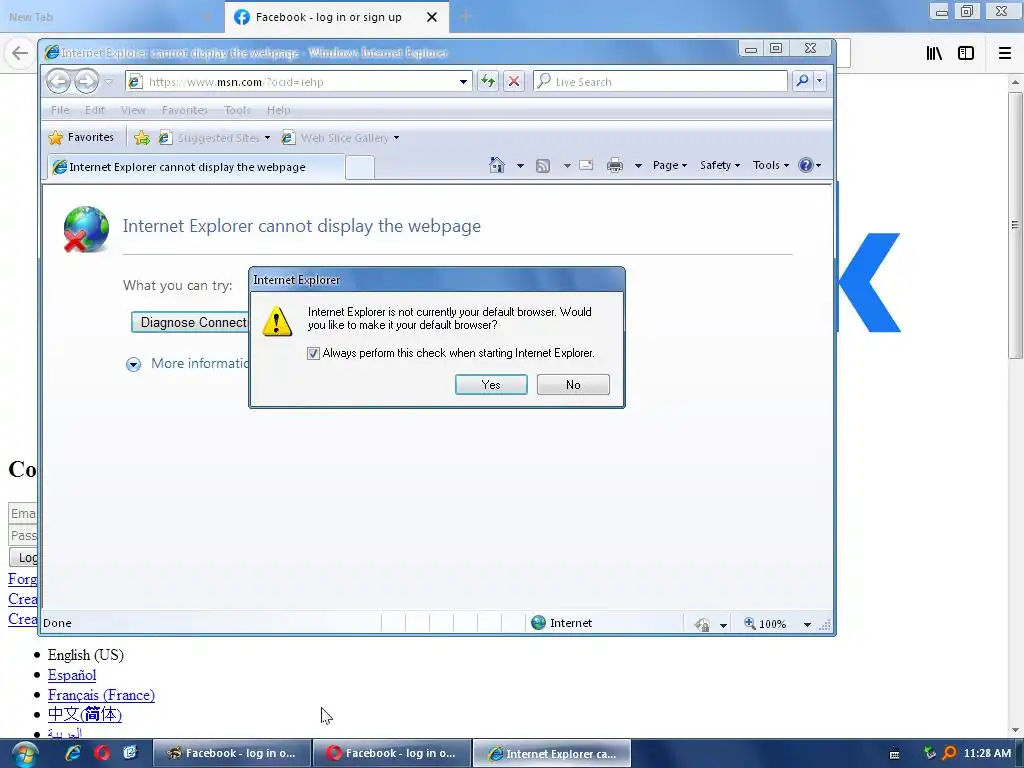The image size is (1024, 768).
Task: Open the background browser Library icon
Action: click(x=934, y=54)
